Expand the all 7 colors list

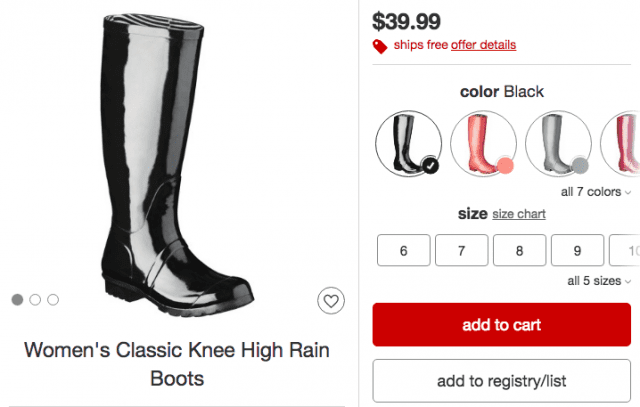[596, 192]
